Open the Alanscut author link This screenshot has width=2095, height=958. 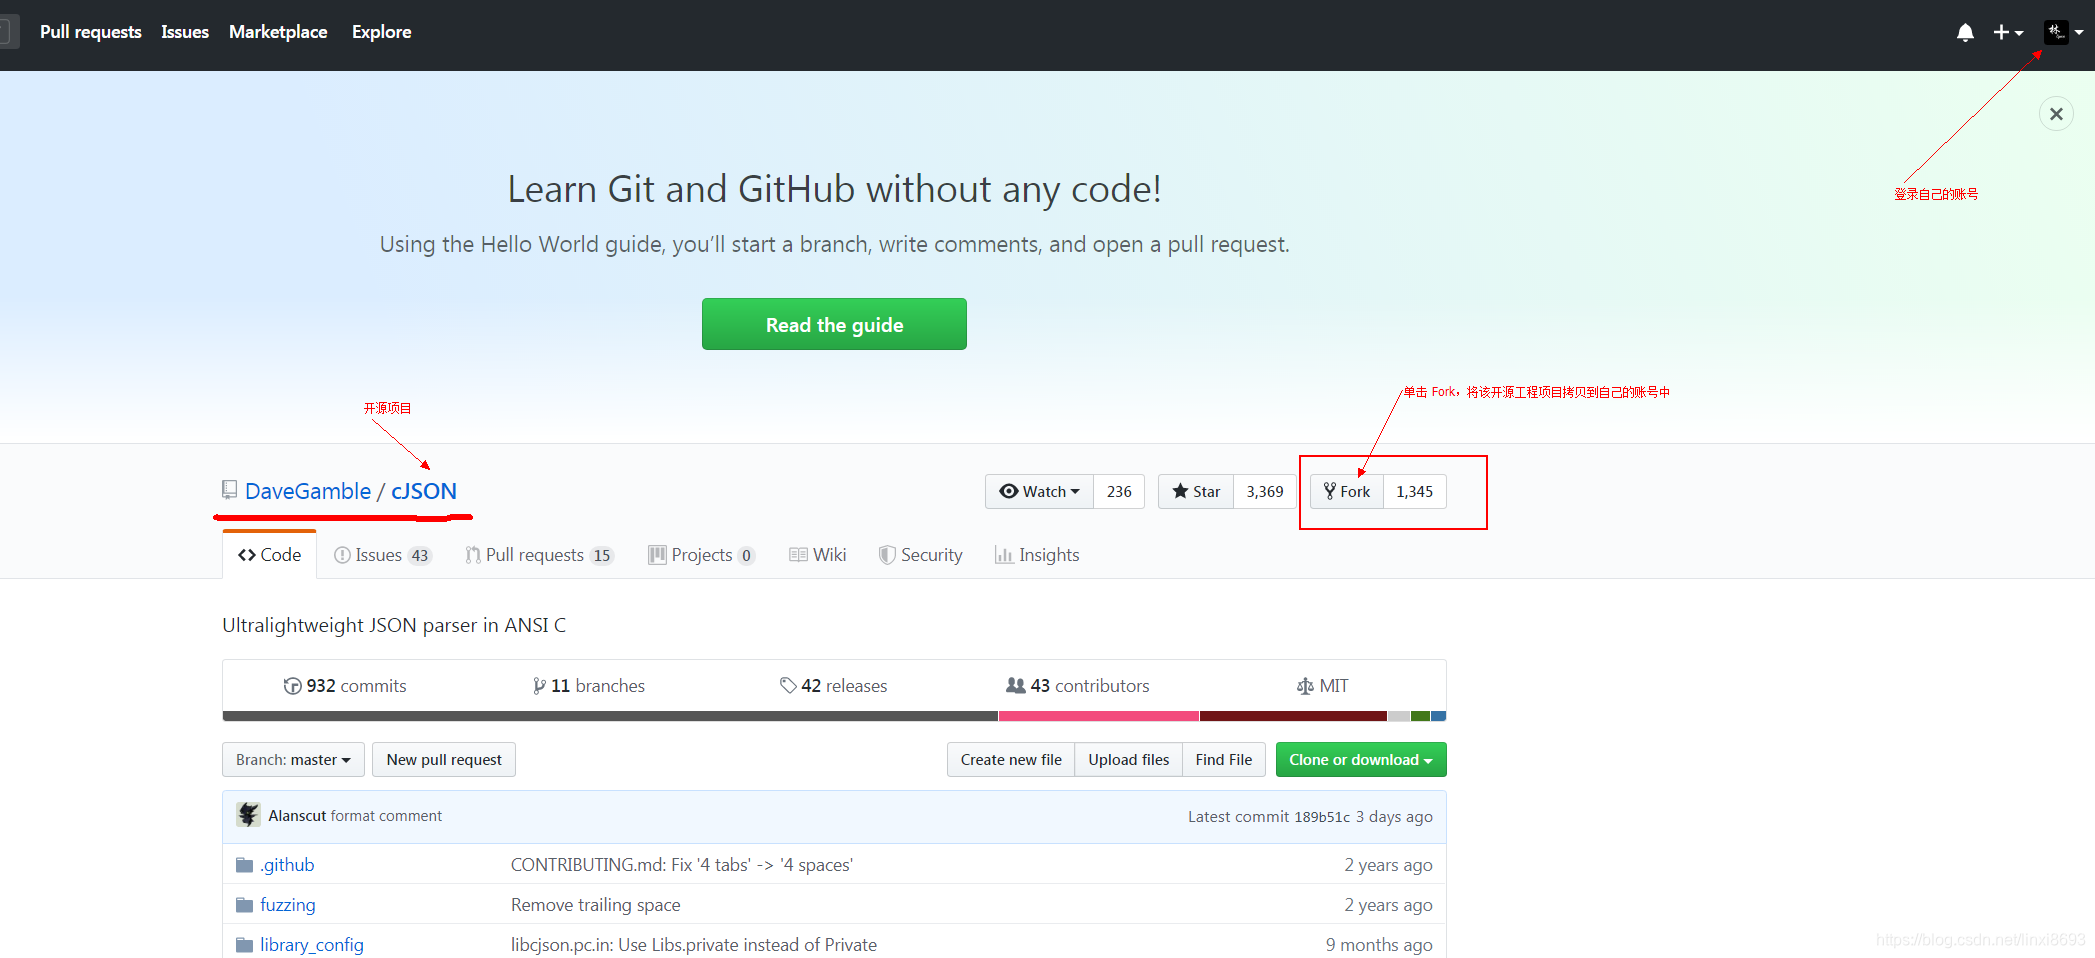point(297,816)
